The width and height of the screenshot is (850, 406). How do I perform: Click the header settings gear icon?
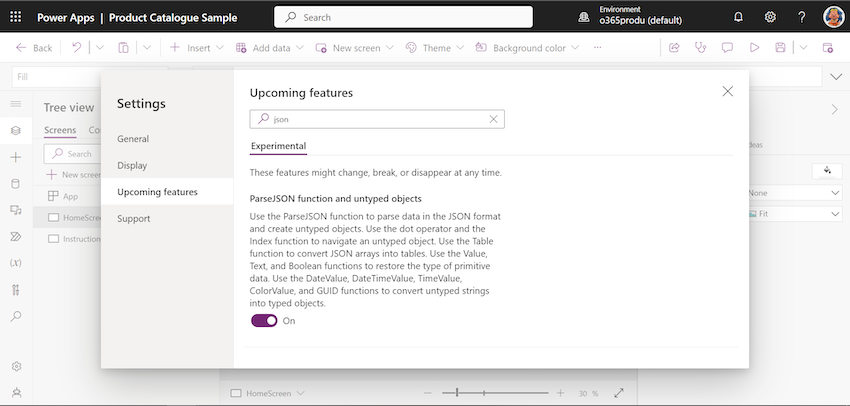tap(770, 17)
